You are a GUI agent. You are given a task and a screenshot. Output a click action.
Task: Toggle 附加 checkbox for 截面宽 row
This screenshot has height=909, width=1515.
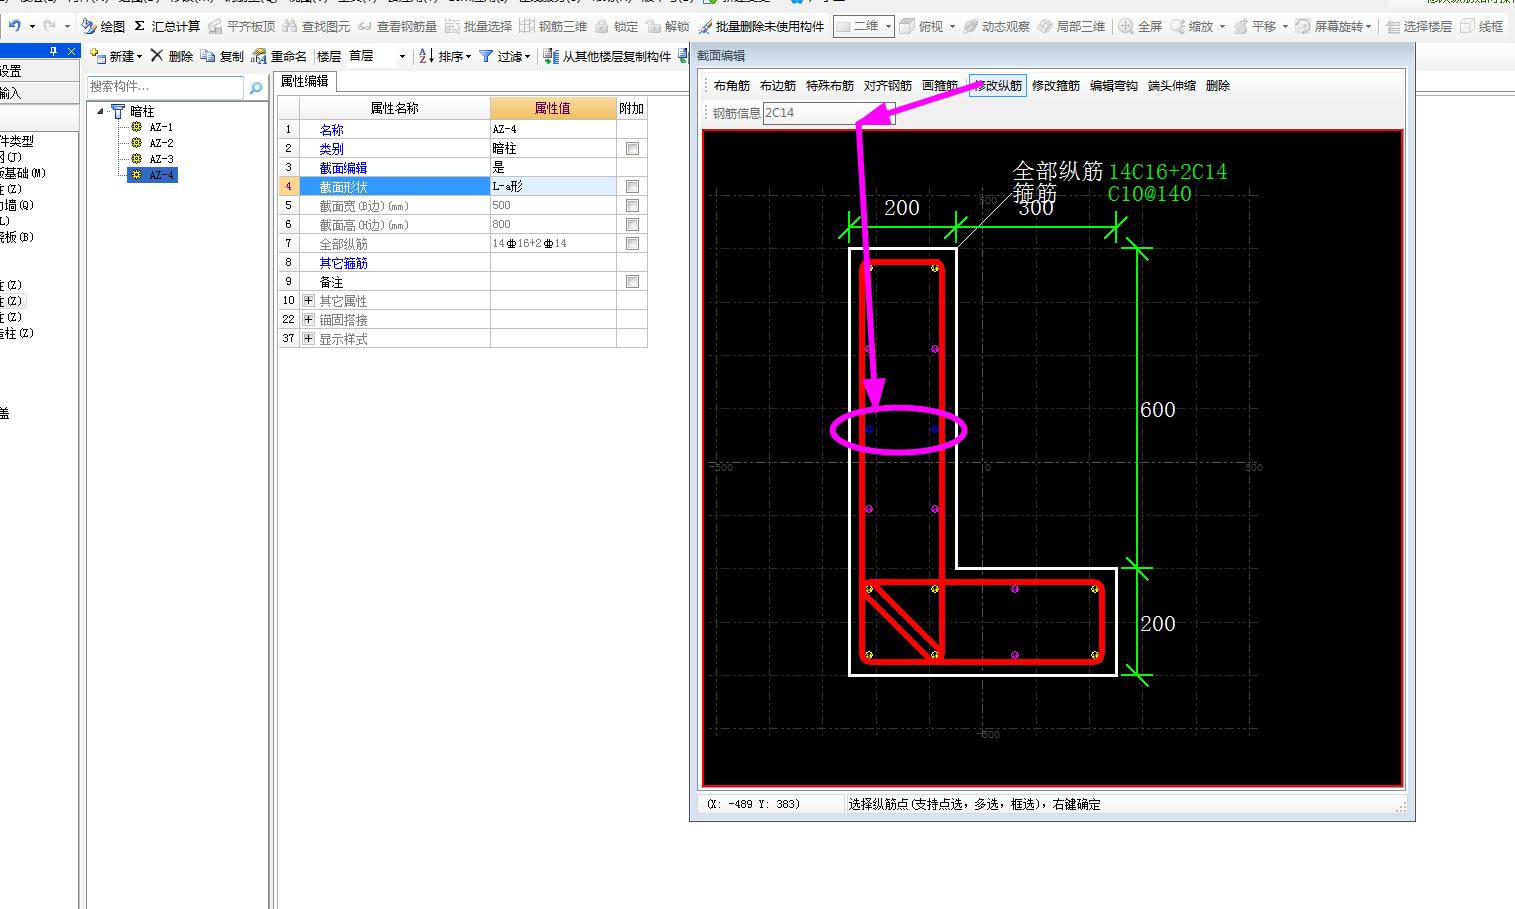[x=632, y=205]
